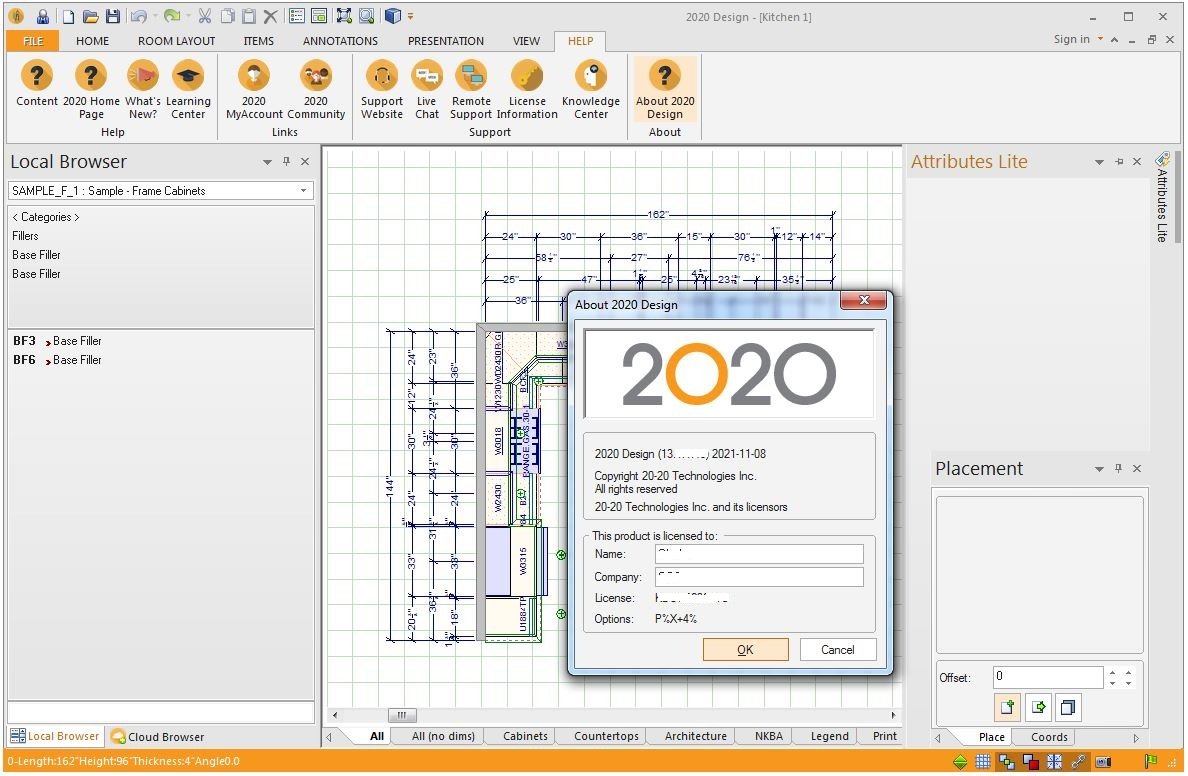Open the 3D cube rendering view
The width and height of the screenshot is (1188, 776).
pyautogui.click(x=392, y=16)
